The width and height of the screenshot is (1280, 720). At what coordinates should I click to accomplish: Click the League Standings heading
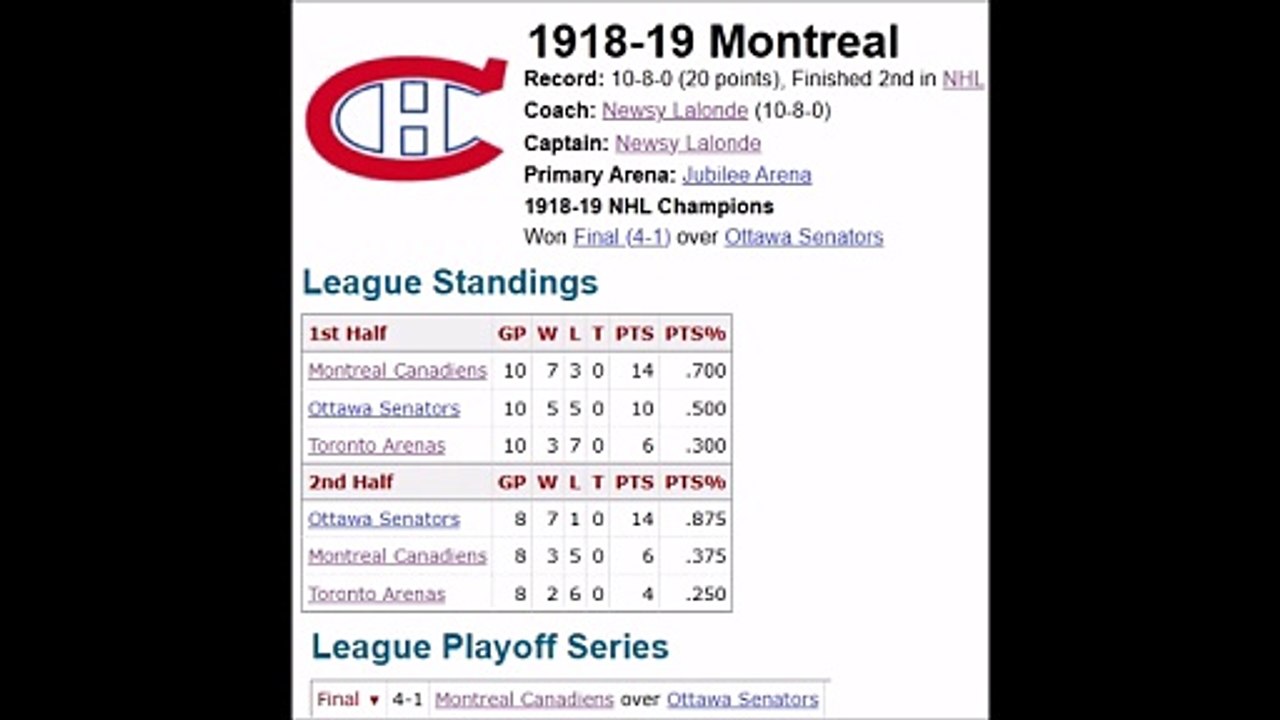(450, 282)
